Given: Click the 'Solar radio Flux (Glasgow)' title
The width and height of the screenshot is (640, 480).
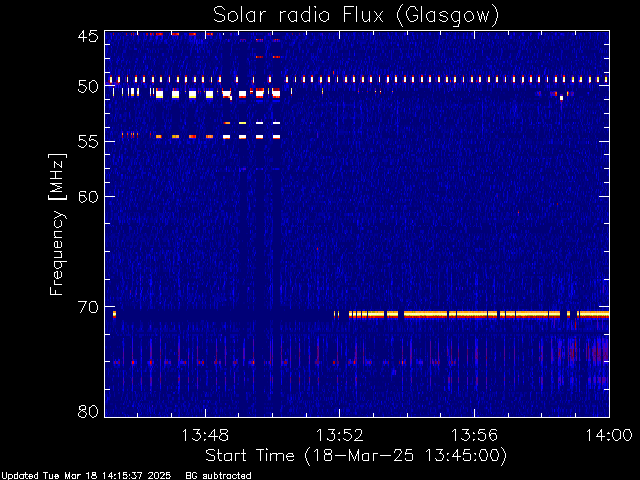Looking at the screenshot, I should (356, 16).
